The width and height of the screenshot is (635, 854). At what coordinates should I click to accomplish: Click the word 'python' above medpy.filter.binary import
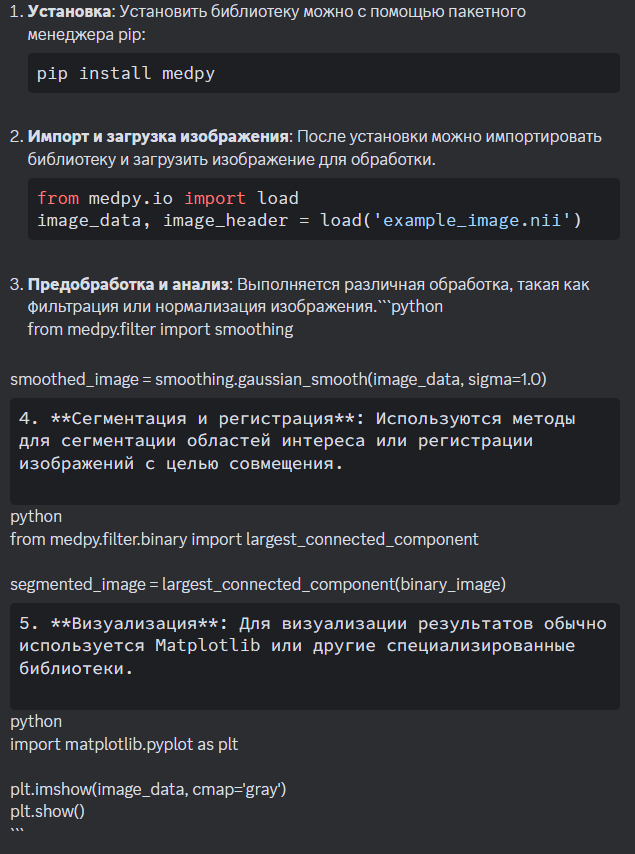36,516
